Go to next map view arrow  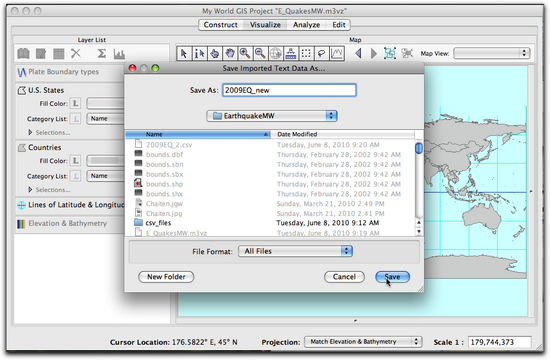[x=374, y=53]
